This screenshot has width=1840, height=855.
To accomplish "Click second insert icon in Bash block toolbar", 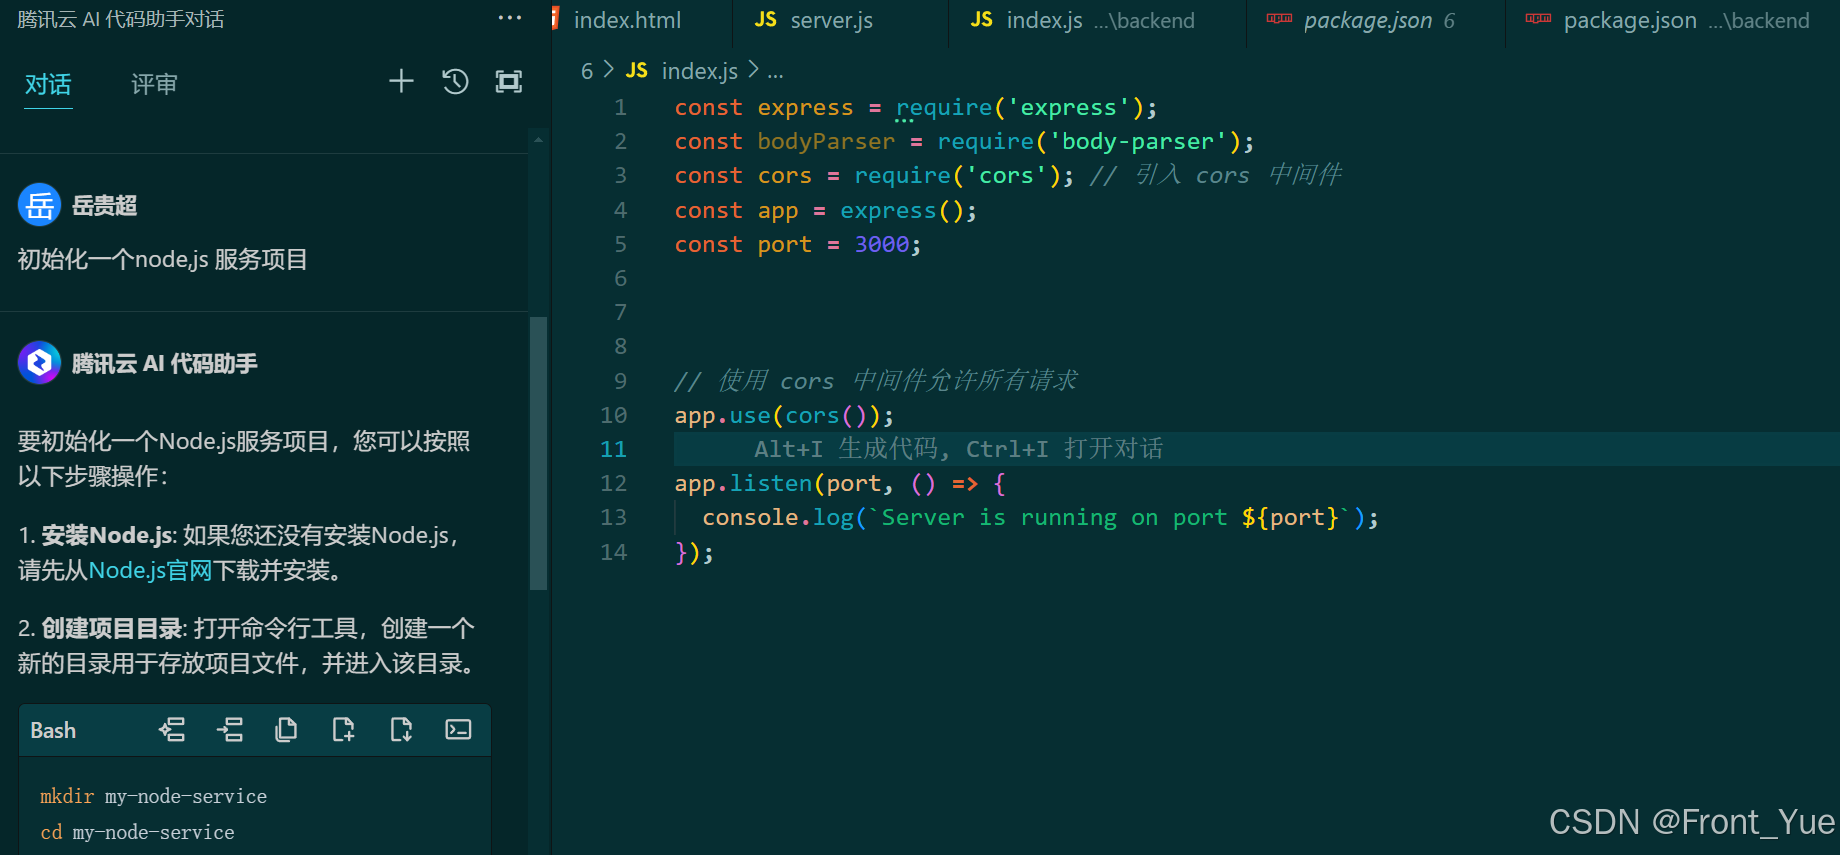I will 230,730.
